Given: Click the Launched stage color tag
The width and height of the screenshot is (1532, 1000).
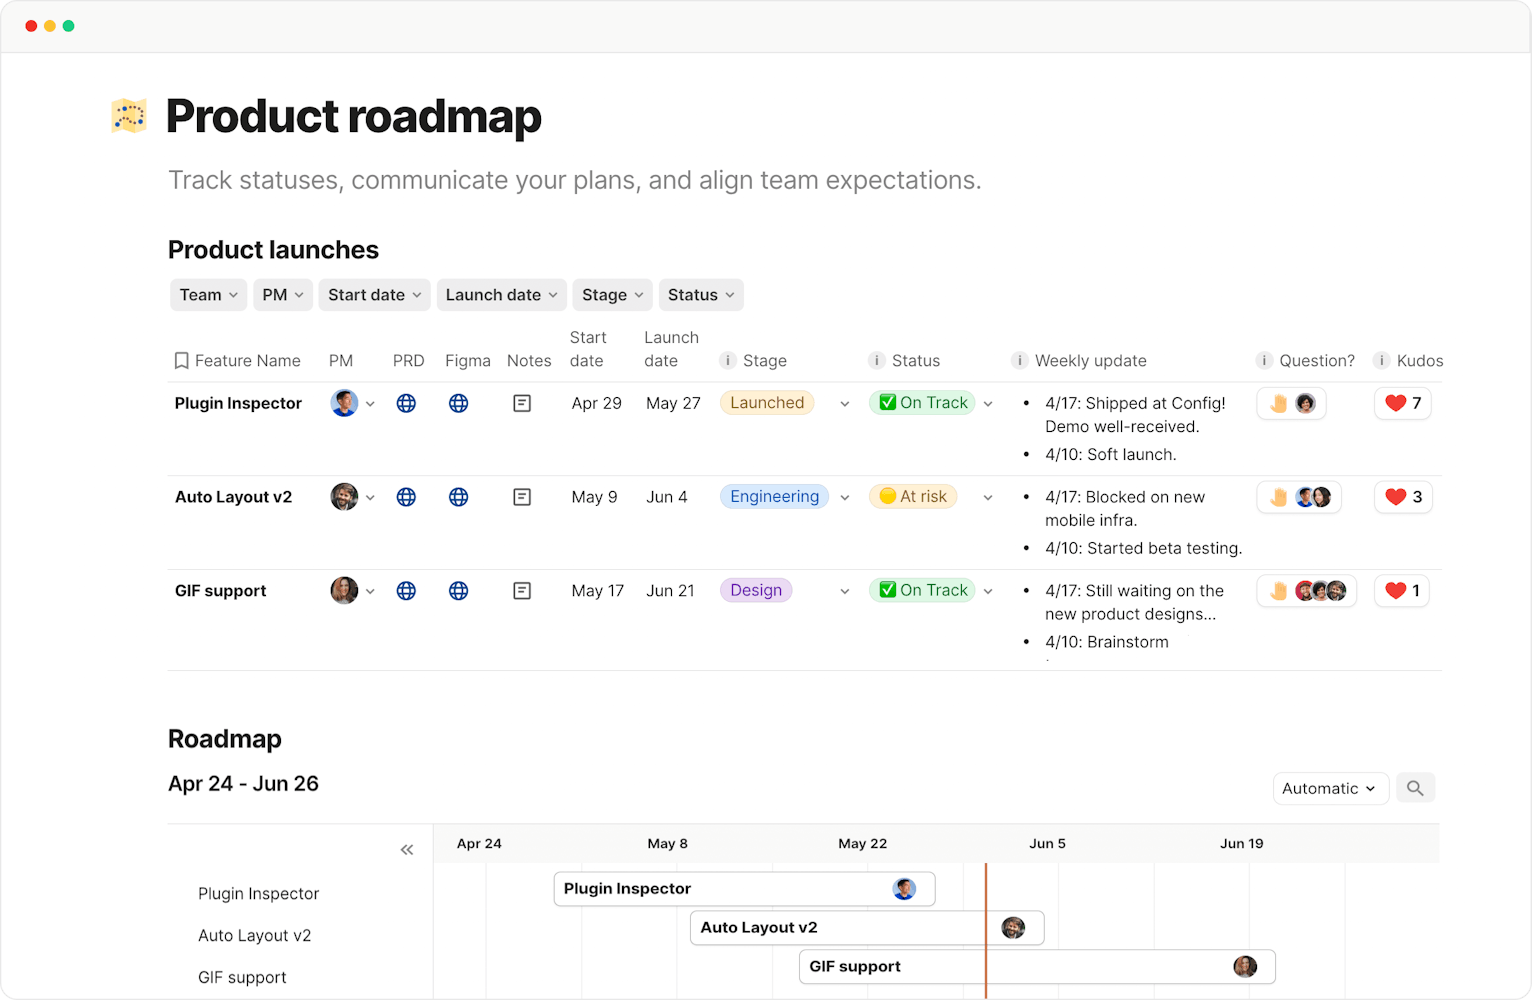Looking at the screenshot, I should [x=766, y=403].
